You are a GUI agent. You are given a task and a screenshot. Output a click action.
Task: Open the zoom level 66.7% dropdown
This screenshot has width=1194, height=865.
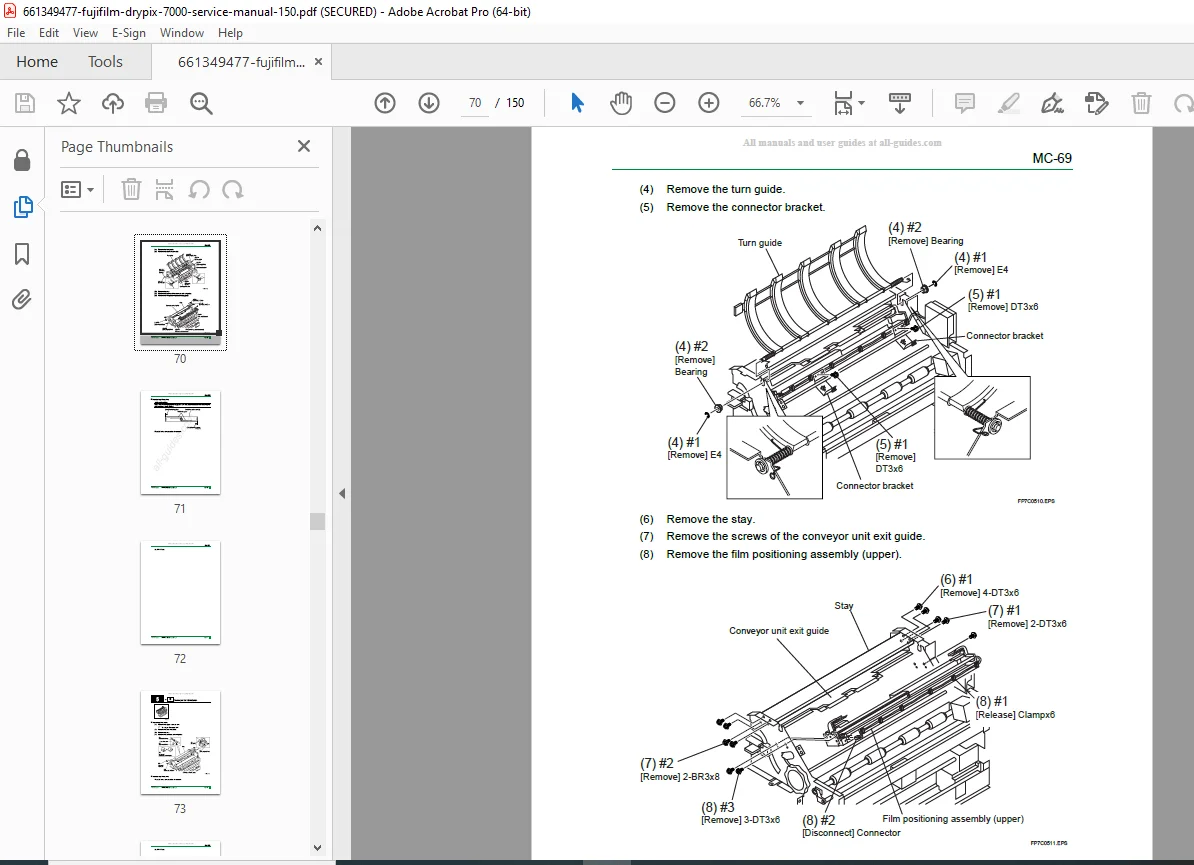pos(800,103)
